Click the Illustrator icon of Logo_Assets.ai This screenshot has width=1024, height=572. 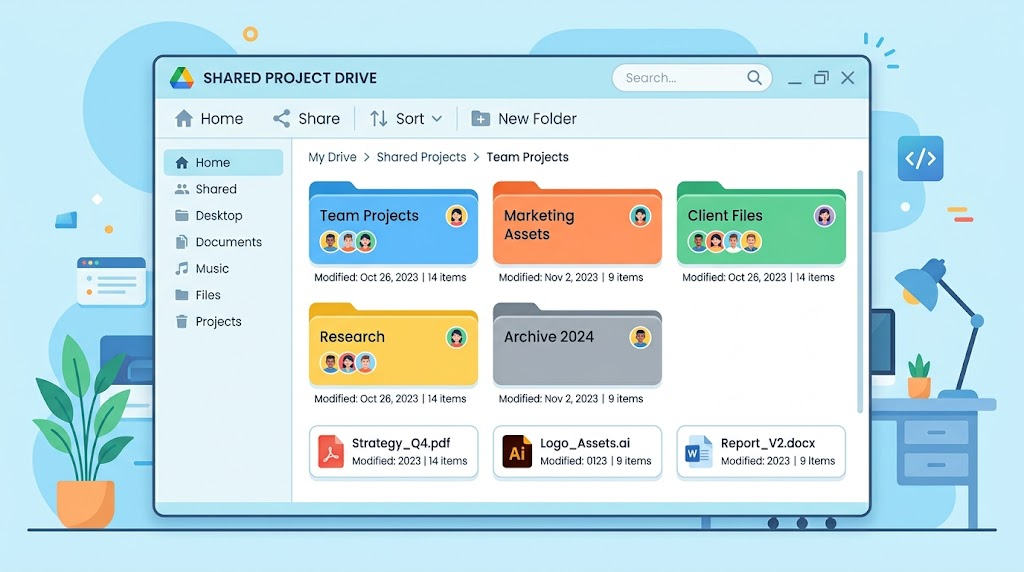[517, 452]
